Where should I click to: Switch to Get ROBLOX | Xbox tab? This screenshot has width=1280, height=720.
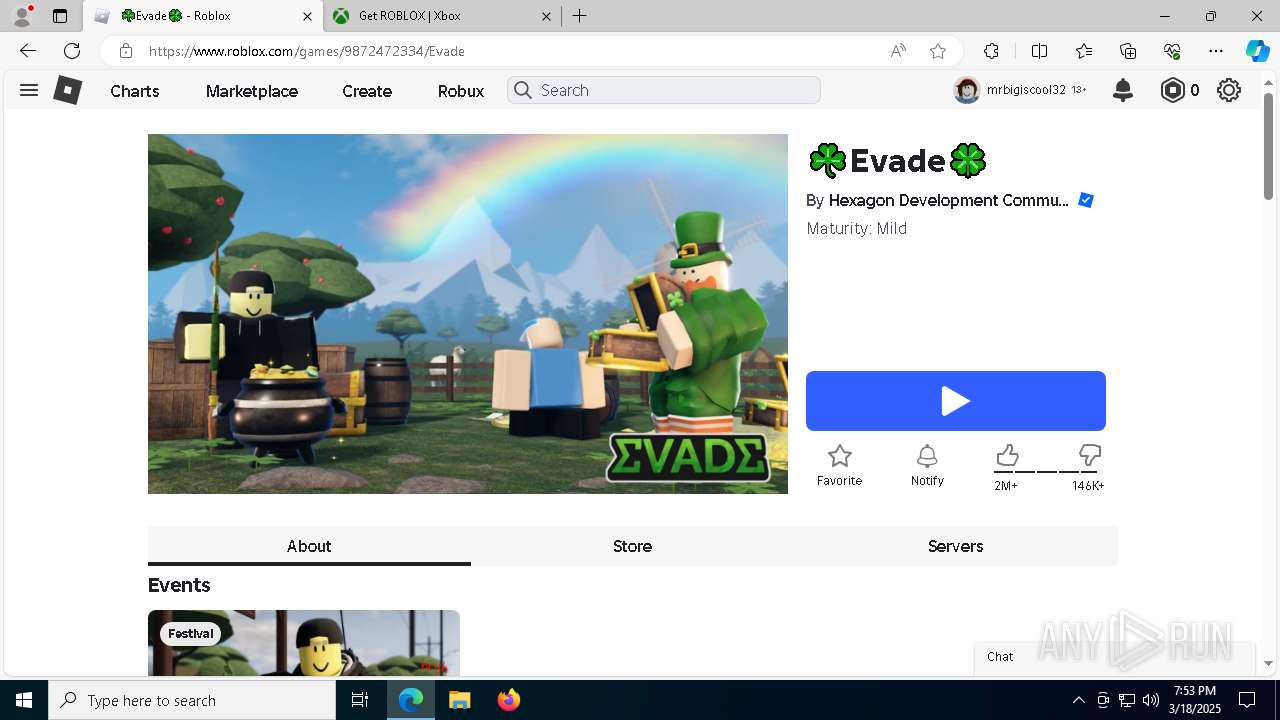point(441,16)
